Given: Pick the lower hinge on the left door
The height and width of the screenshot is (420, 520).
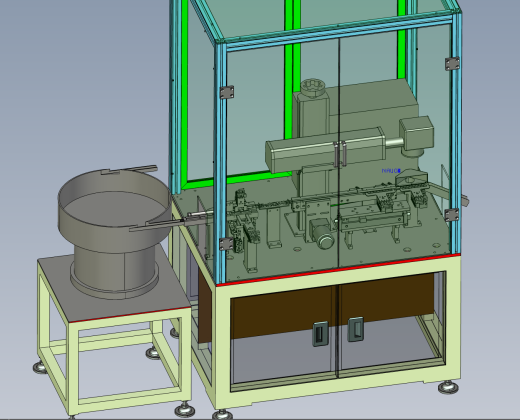Looking at the screenshot, I should (x=226, y=244).
